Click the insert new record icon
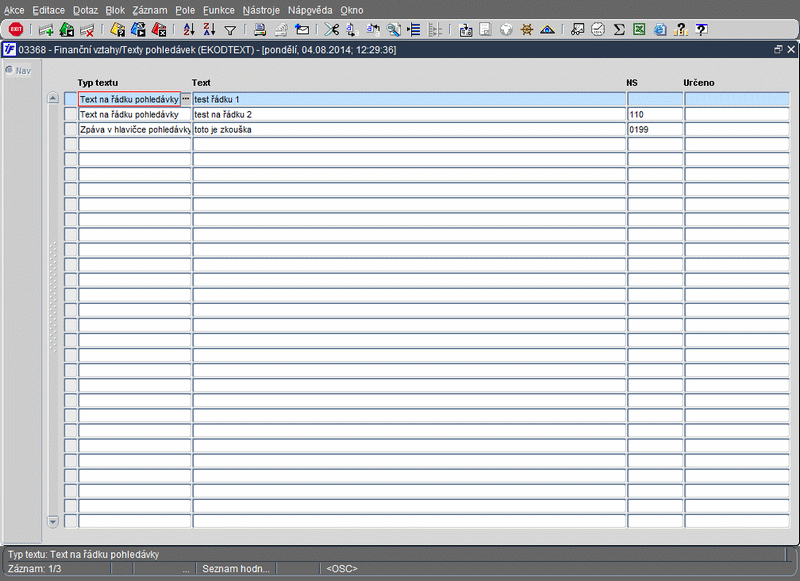Image resolution: width=800 pixels, height=581 pixels. (x=46, y=30)
